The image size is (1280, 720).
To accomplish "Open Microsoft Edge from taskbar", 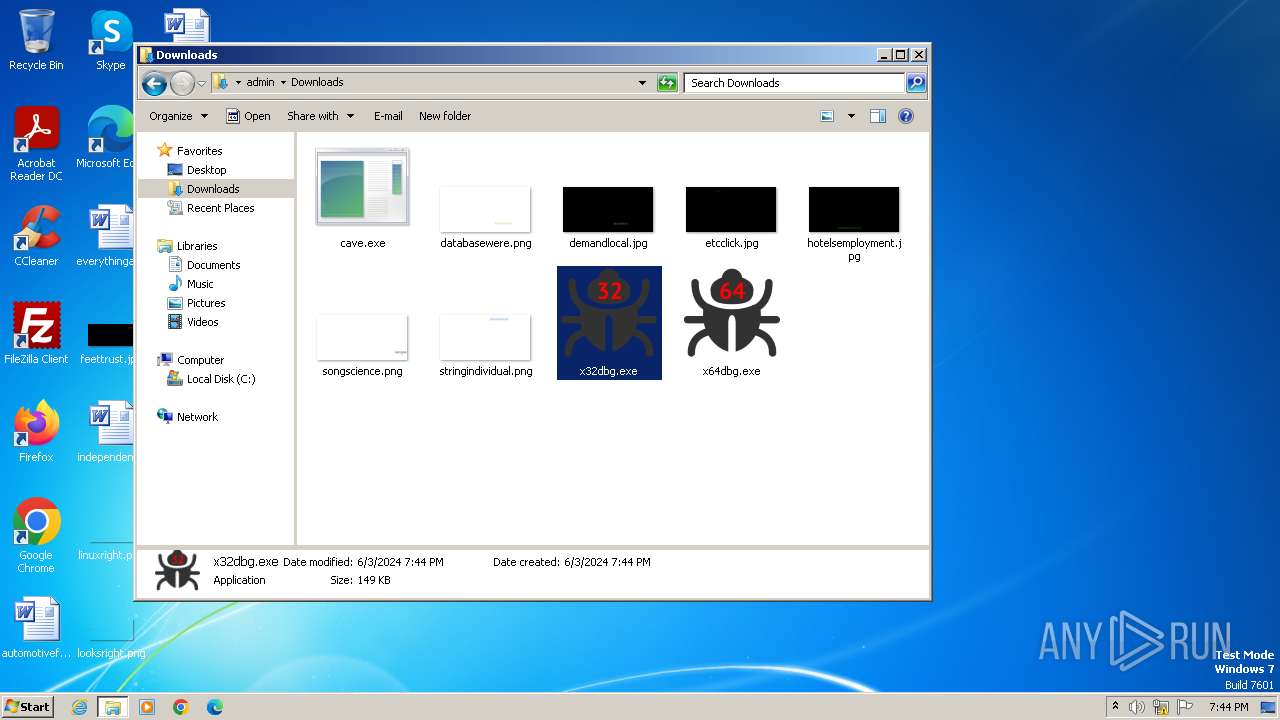I will coord(215,707).
